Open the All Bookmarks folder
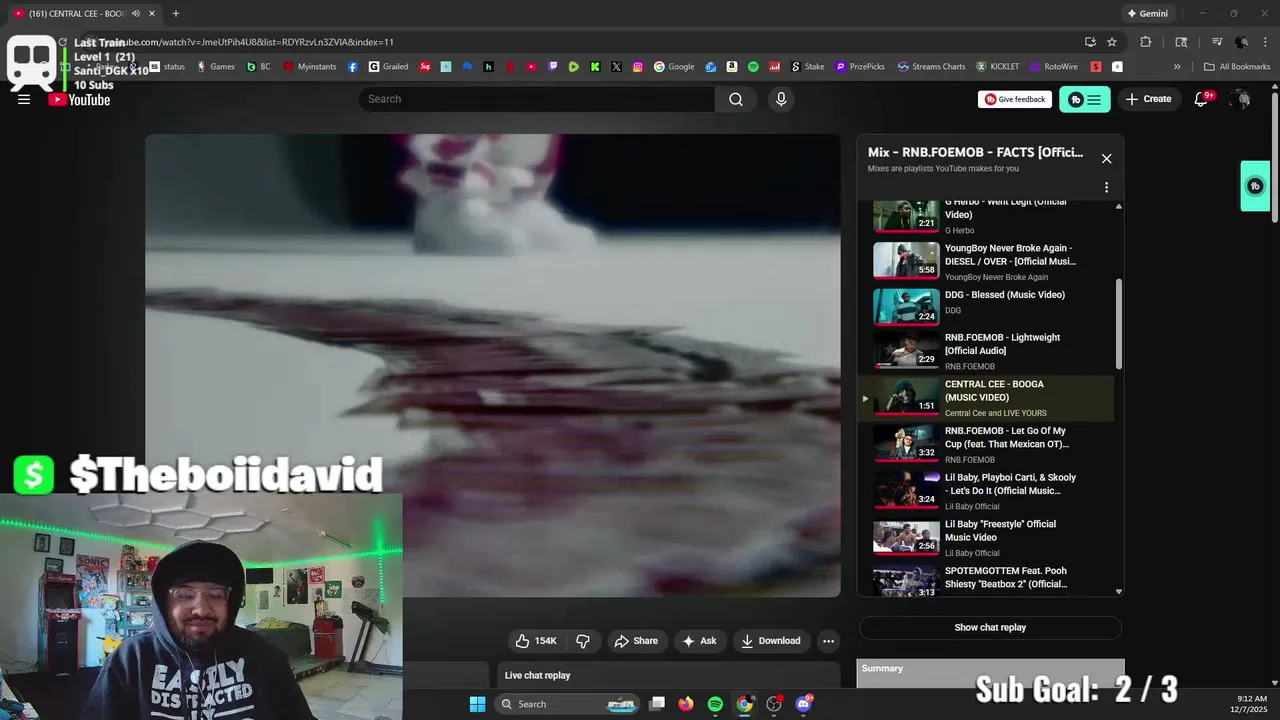 coord(1237,67)
